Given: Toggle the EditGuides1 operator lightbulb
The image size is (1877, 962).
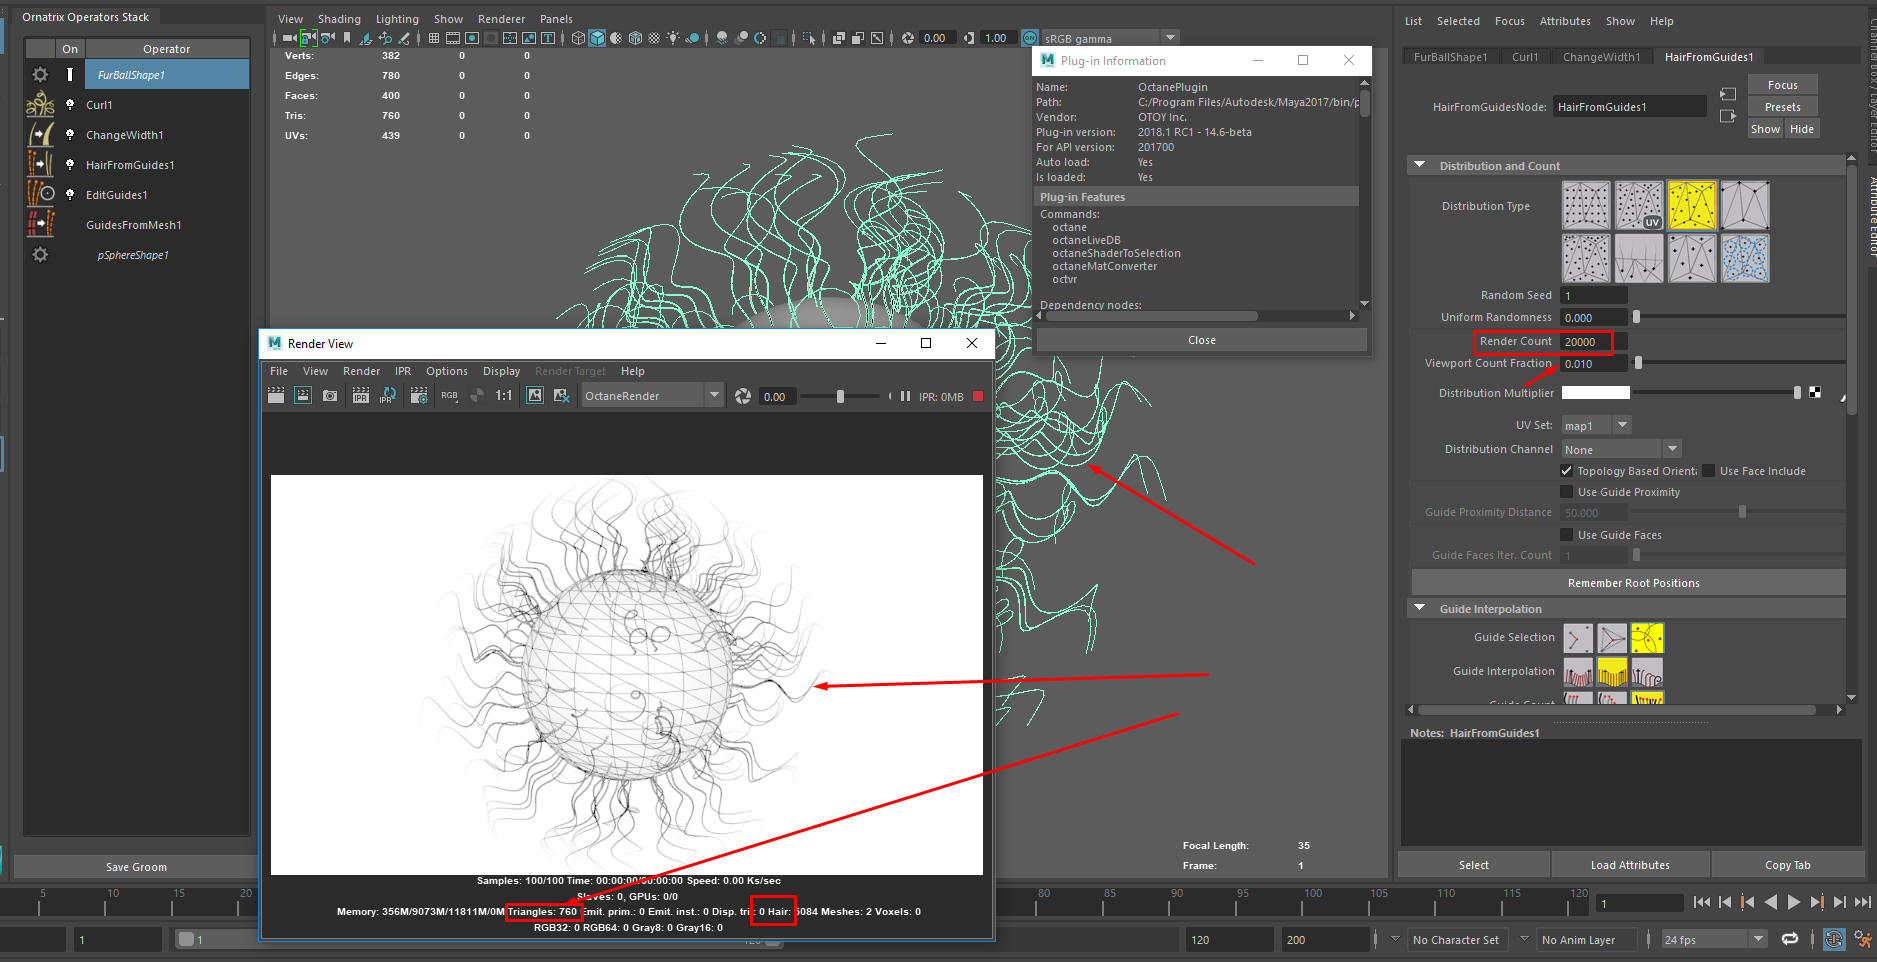Looking at the screenshot, I should [70, 194].
